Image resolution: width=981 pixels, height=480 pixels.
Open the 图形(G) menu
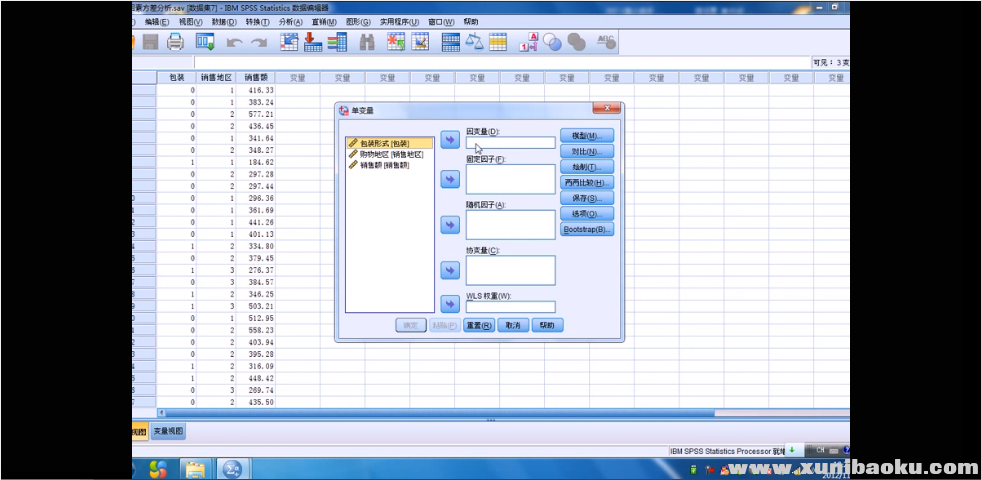[x=357, y=21]
